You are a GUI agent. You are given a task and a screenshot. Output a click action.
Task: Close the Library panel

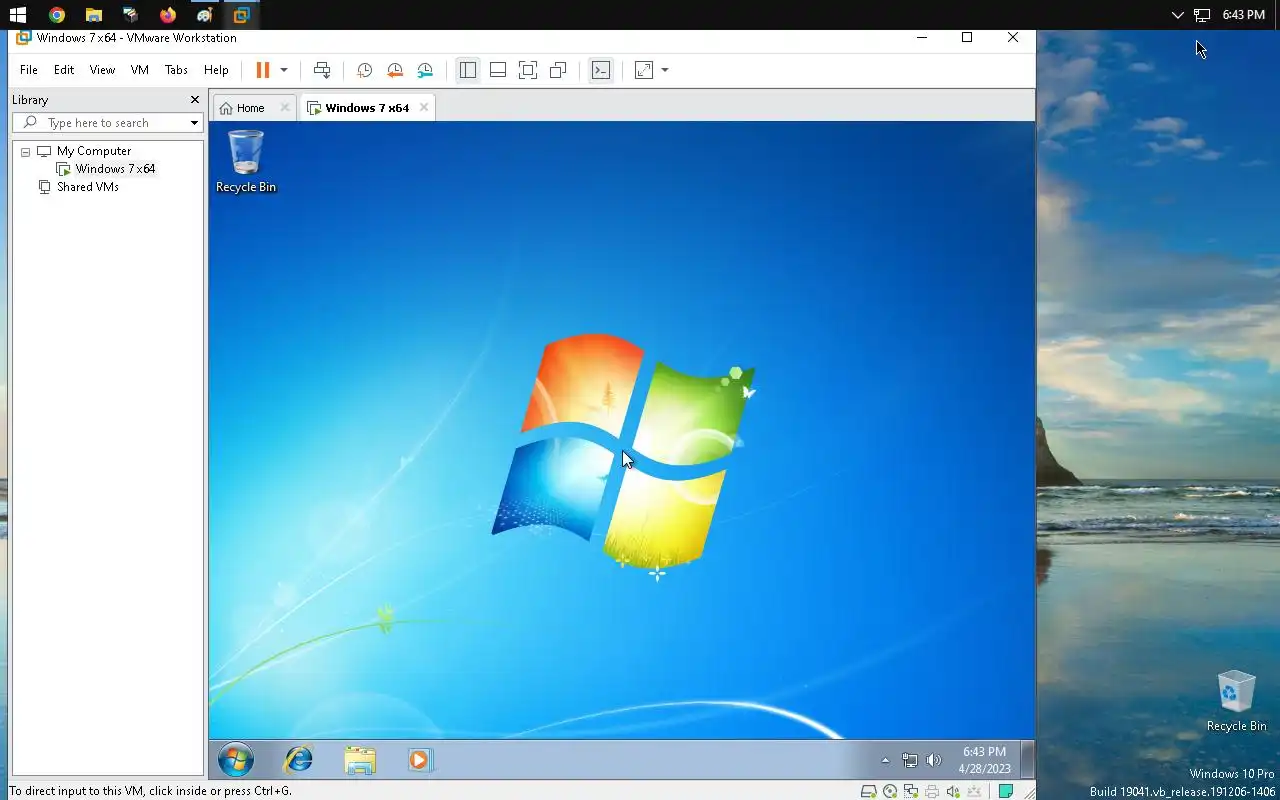pyautogui.click(x=195, y=100)
